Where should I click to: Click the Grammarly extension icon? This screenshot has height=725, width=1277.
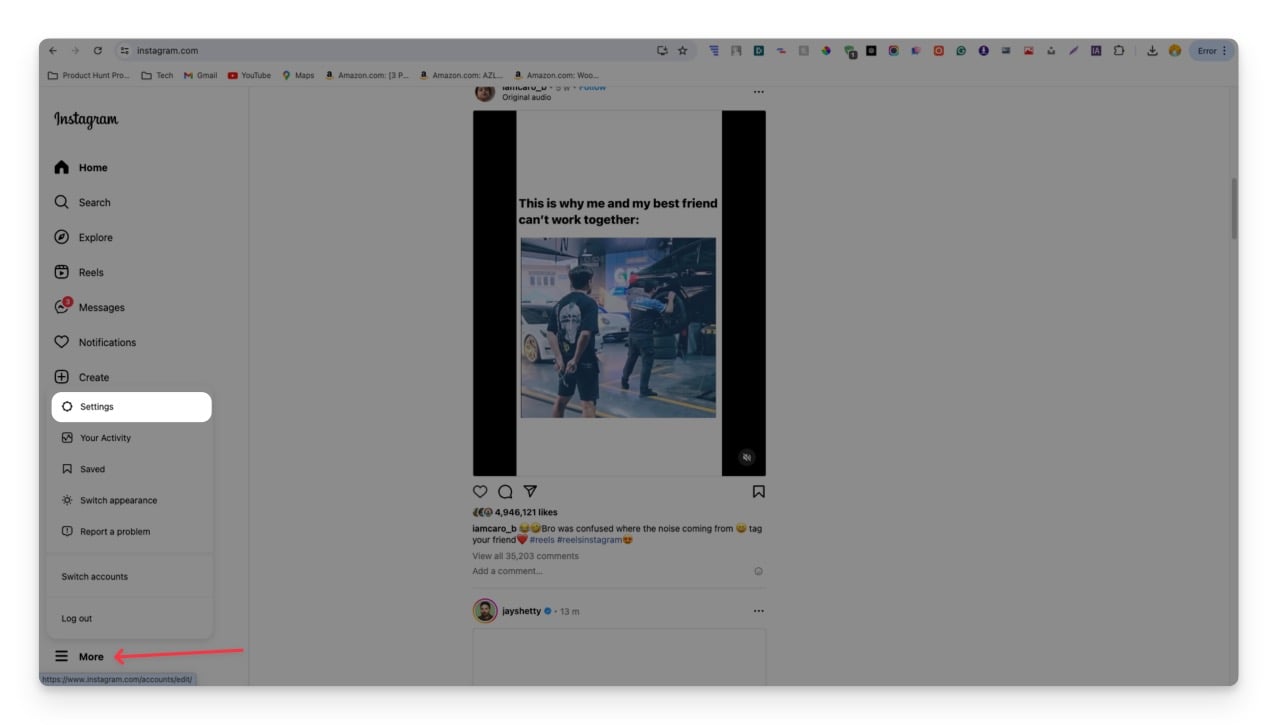[x=961, y=51]
